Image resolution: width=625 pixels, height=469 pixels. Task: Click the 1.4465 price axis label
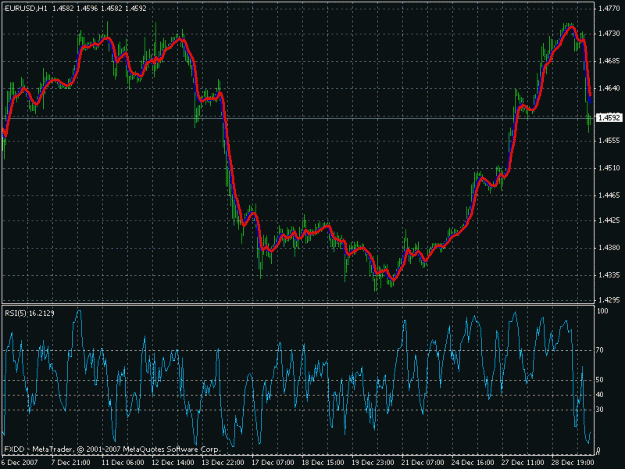609,195
